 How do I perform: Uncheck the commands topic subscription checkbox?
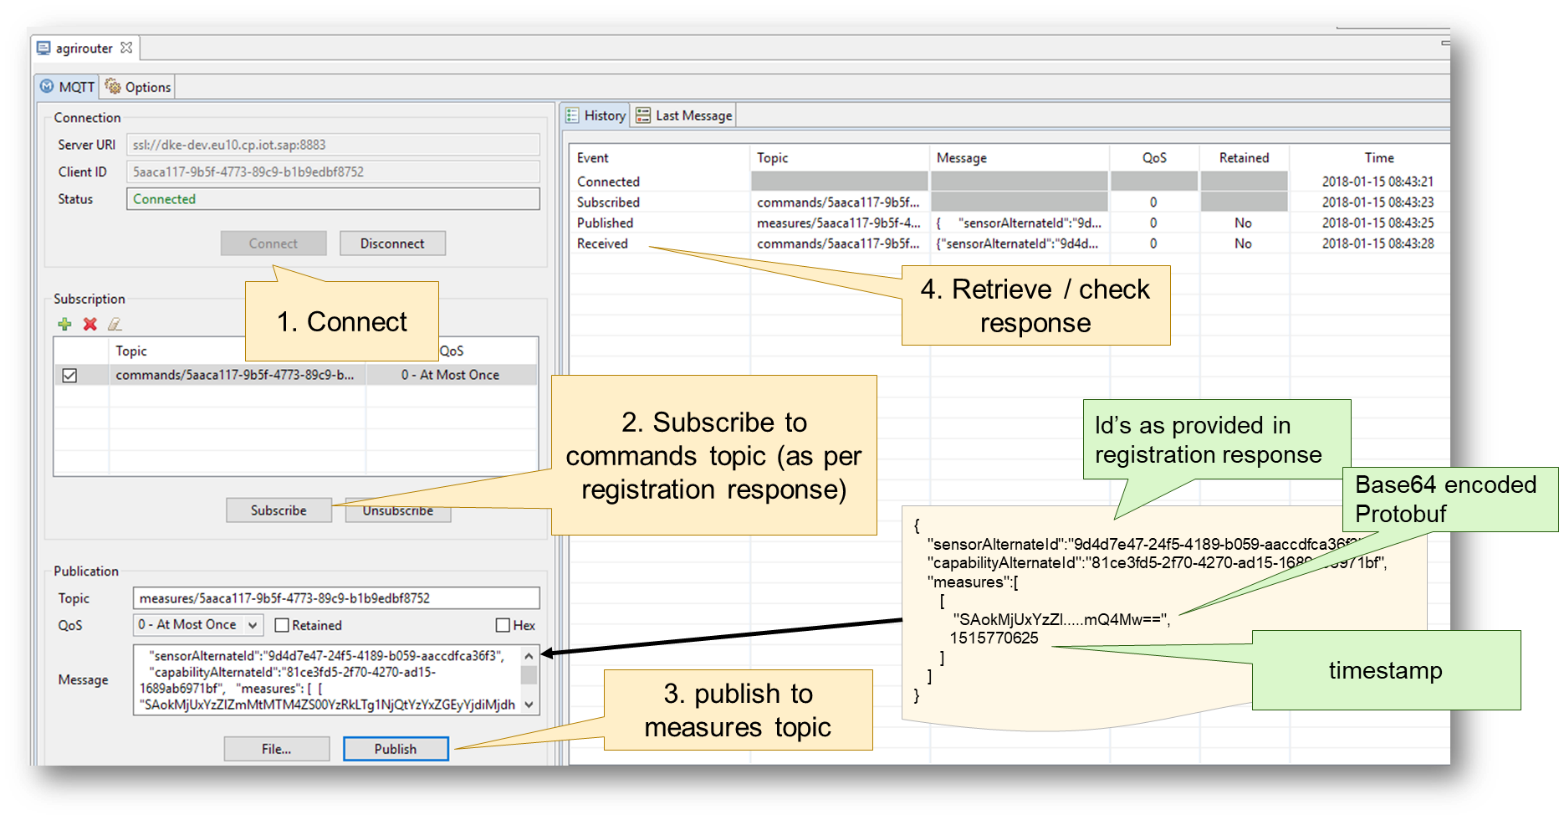pos(68,374)
